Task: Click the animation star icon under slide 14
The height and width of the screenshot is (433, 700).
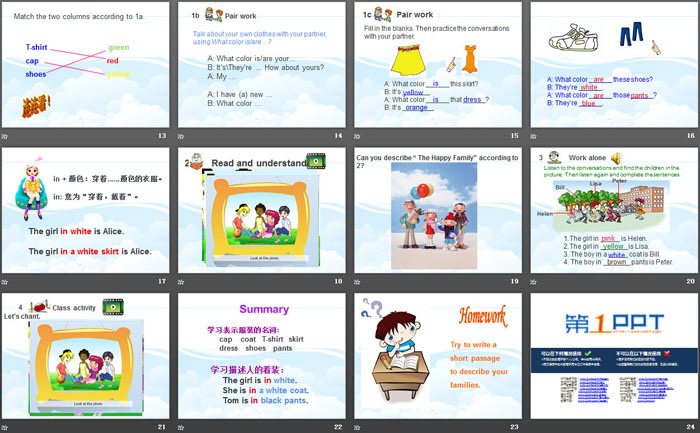Action: (x=181, y=136)
